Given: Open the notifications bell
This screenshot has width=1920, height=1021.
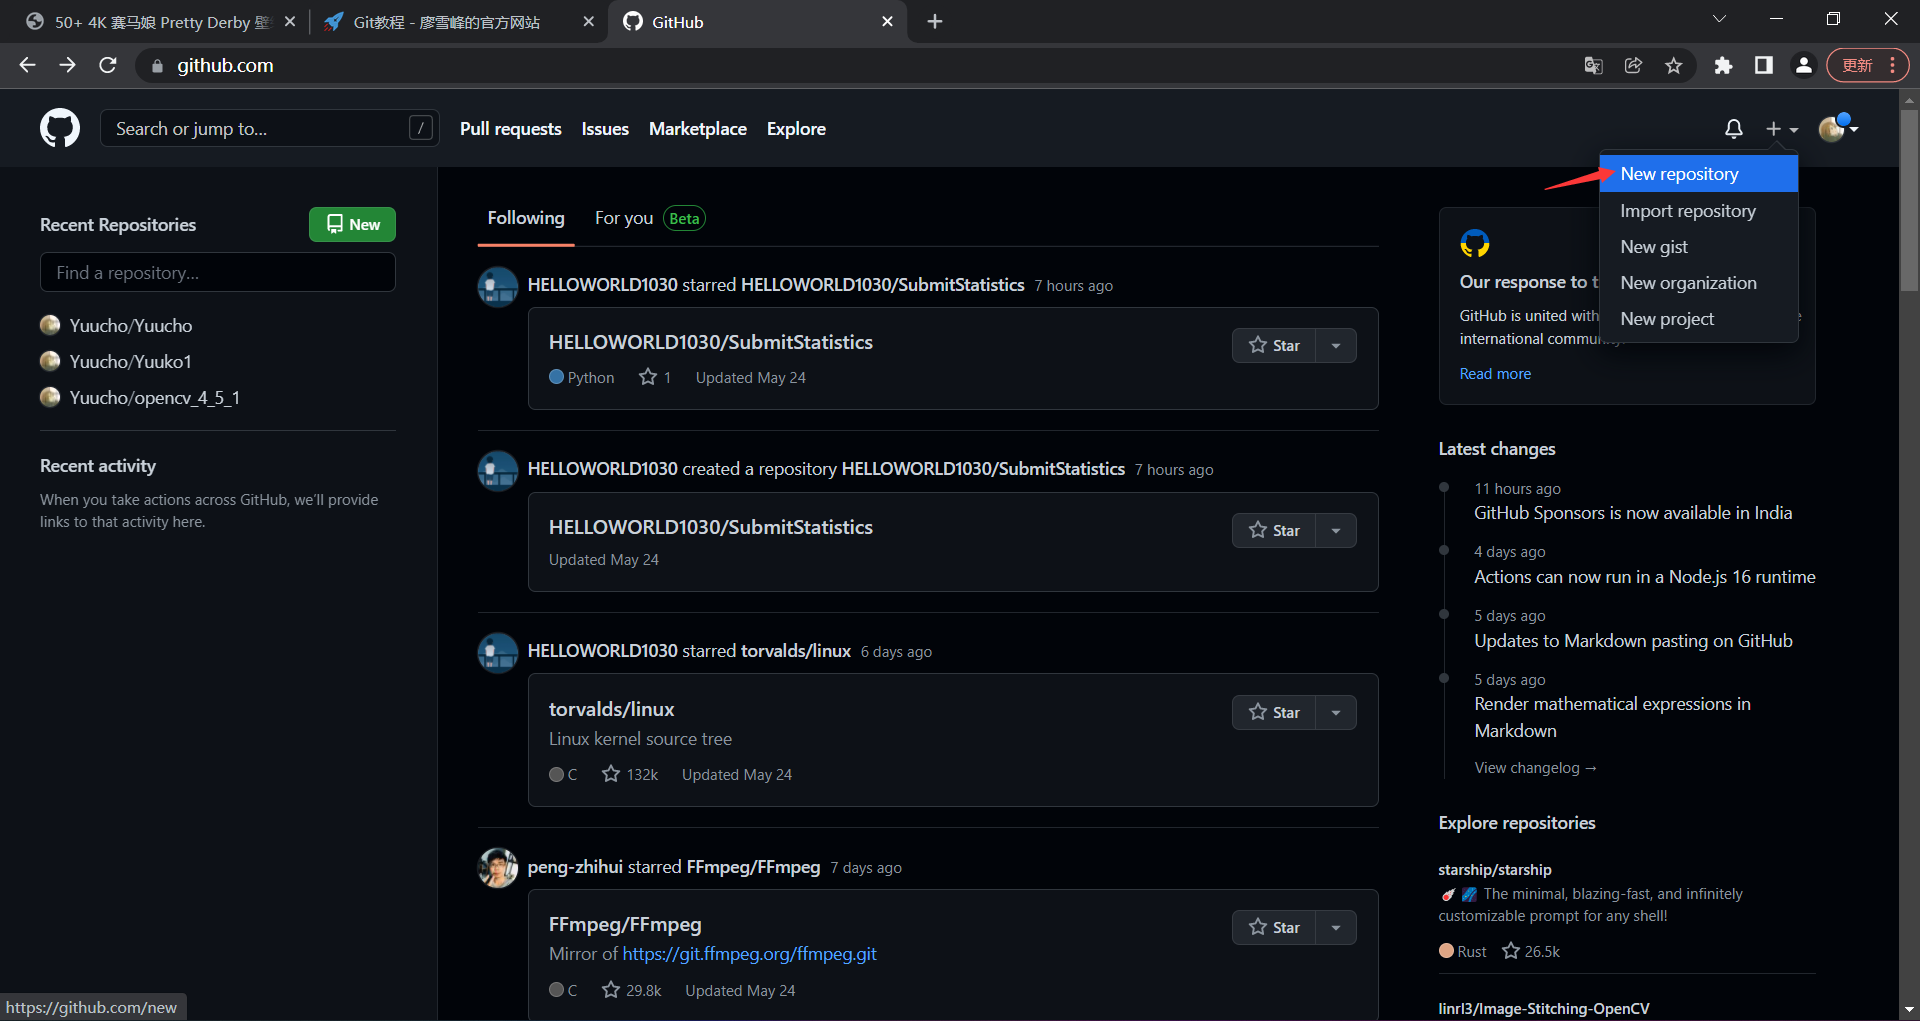Looking at the screenshot, I should pyautogui.click(x=1734, y=129).
